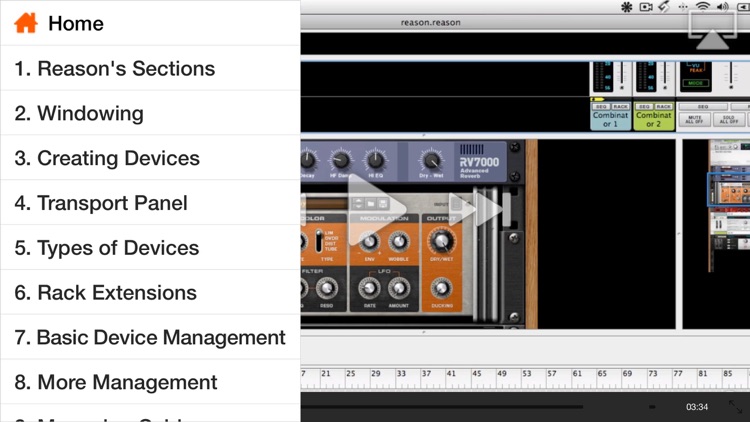The width and height of the screenshot is (750, 422).
Task: Click the RV7000 Dry-Wet knob
Action: (x=431, y=161)
